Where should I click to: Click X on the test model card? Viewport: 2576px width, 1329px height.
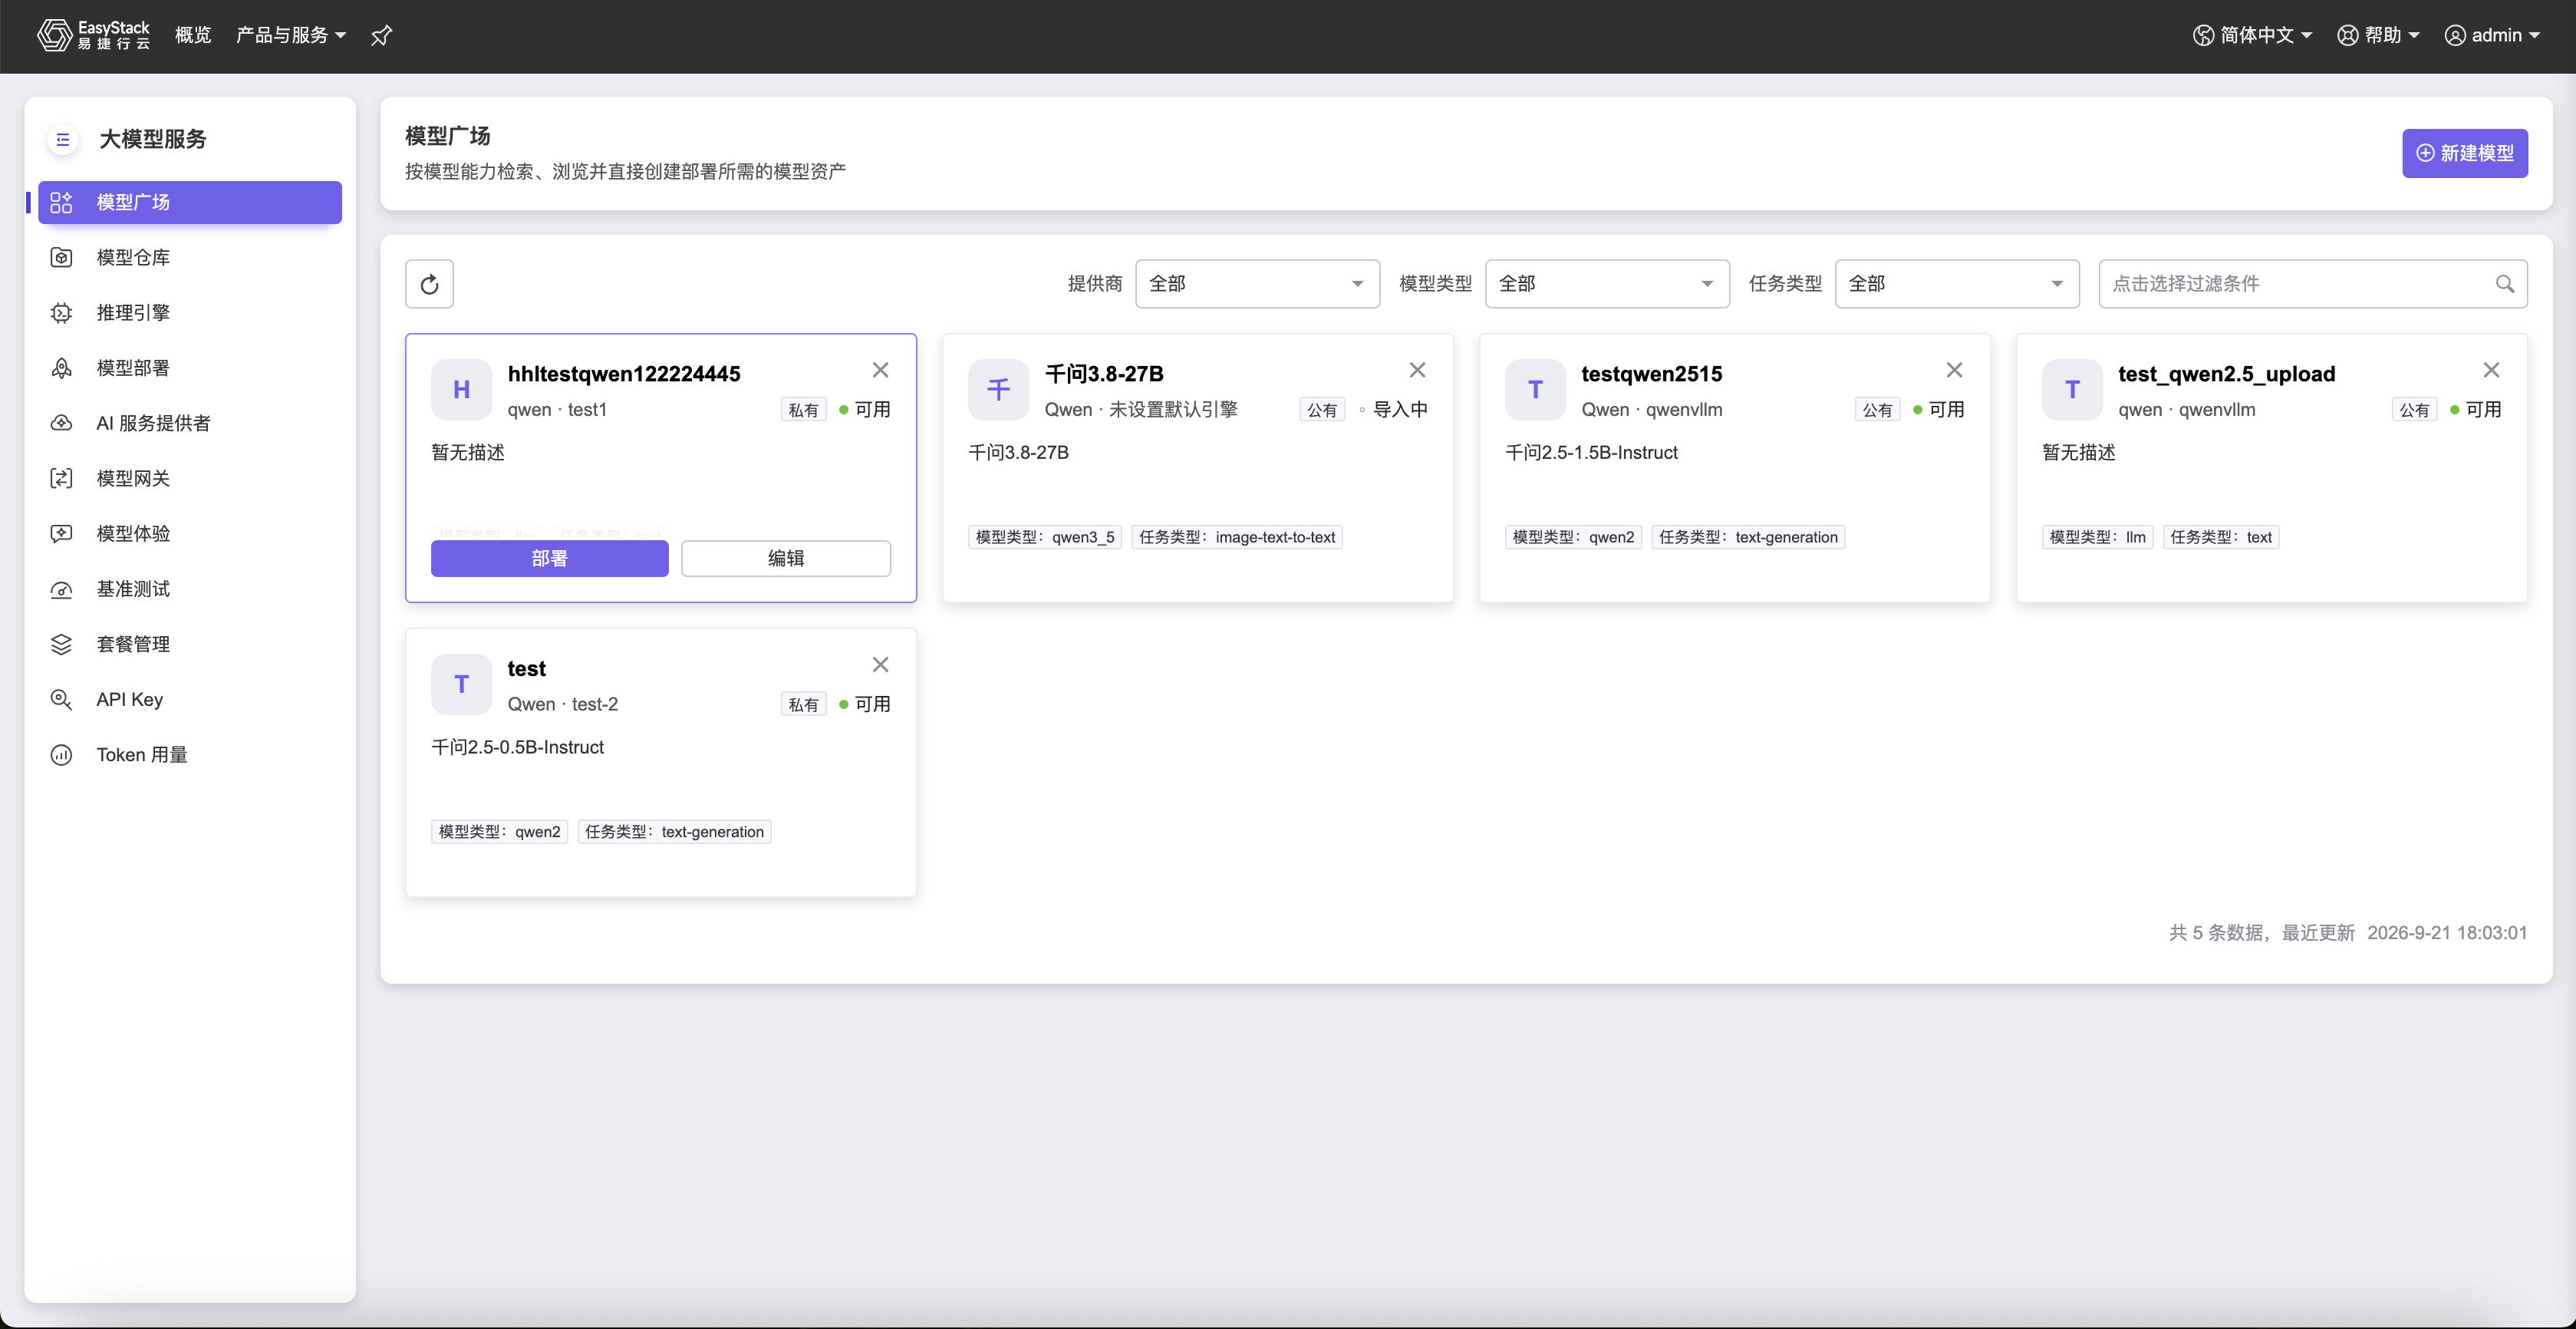pyautogui.click(x=880, y=665)
